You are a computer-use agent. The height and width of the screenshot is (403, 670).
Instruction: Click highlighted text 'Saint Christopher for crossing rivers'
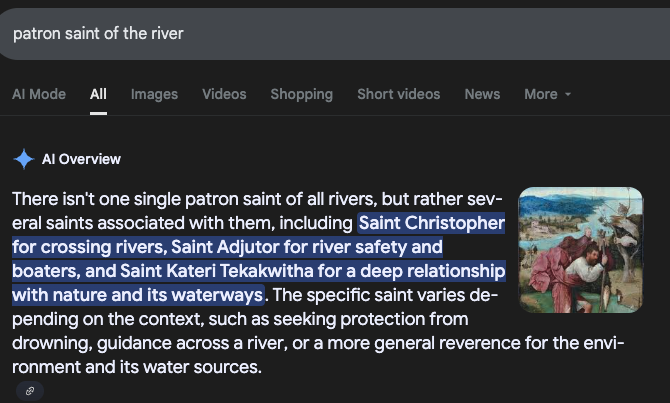pos(431,222)
